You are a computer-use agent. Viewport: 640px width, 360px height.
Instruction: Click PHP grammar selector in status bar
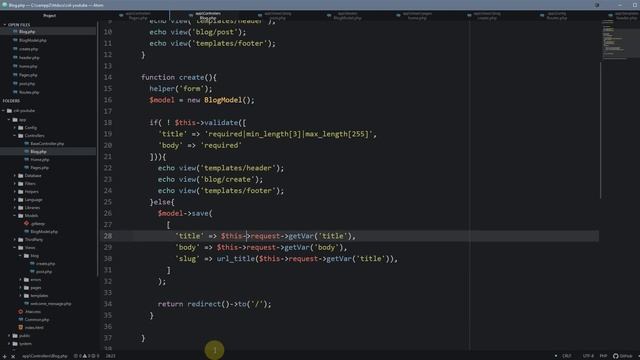[x=603, y=356]
